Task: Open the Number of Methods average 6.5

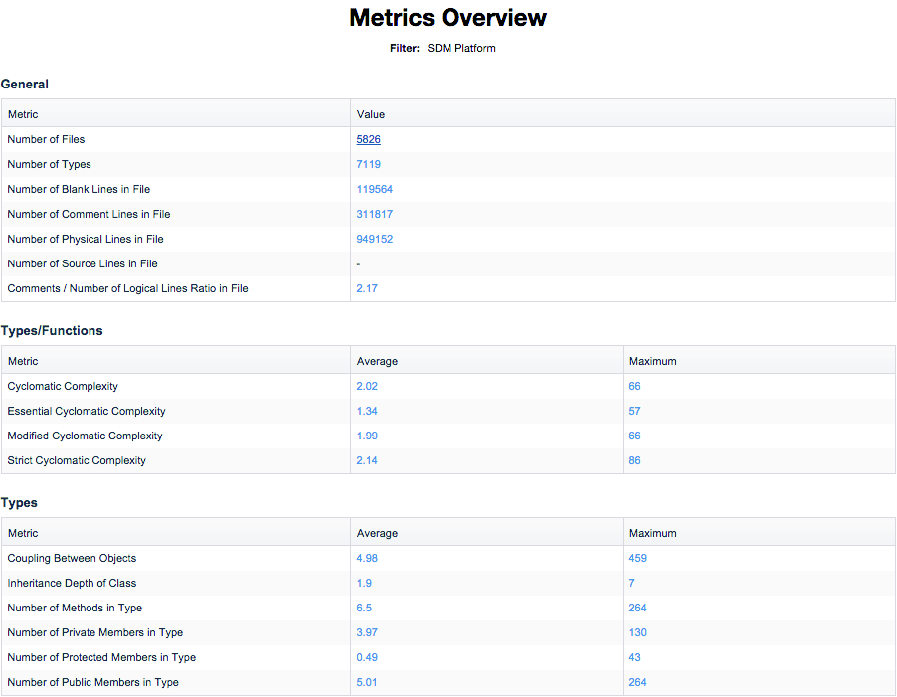Action: [x=364, y=608]
